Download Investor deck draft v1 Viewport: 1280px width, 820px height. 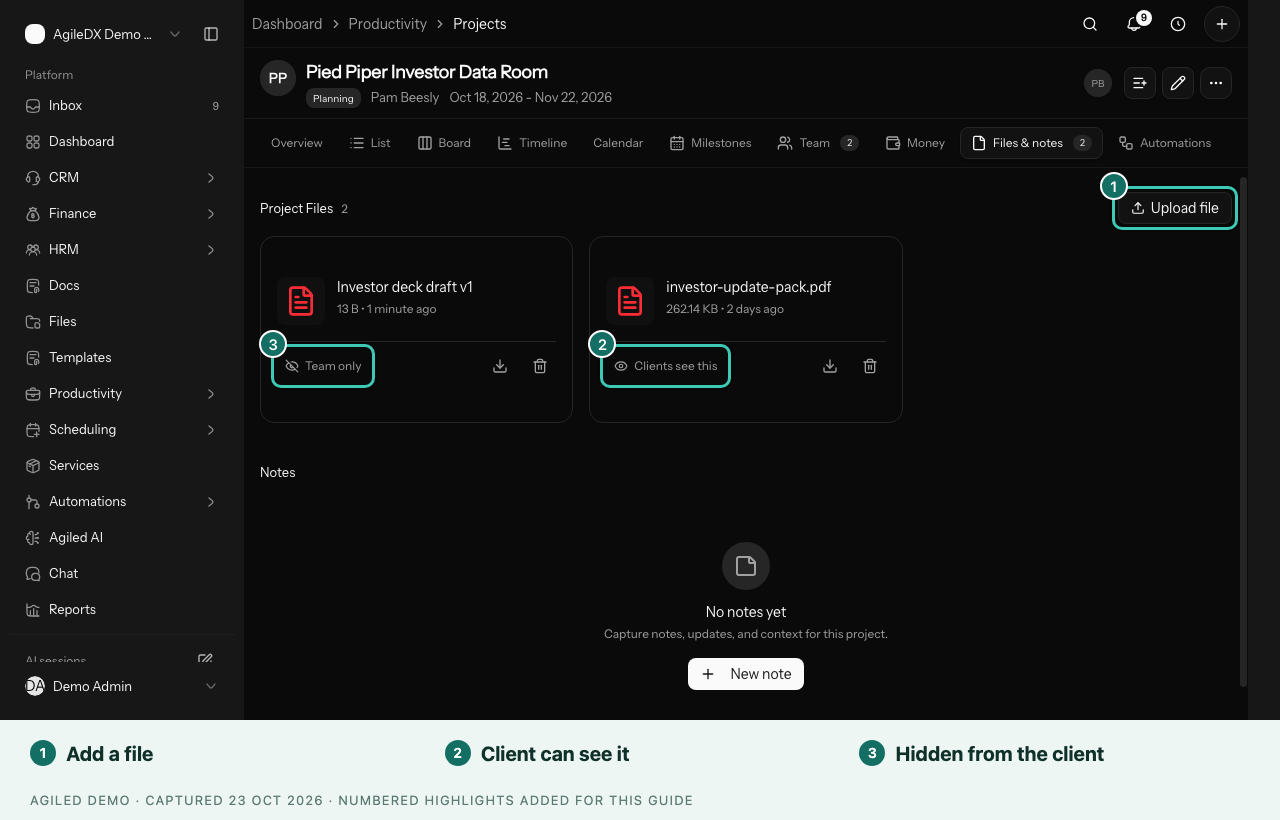tap(500, 366)
